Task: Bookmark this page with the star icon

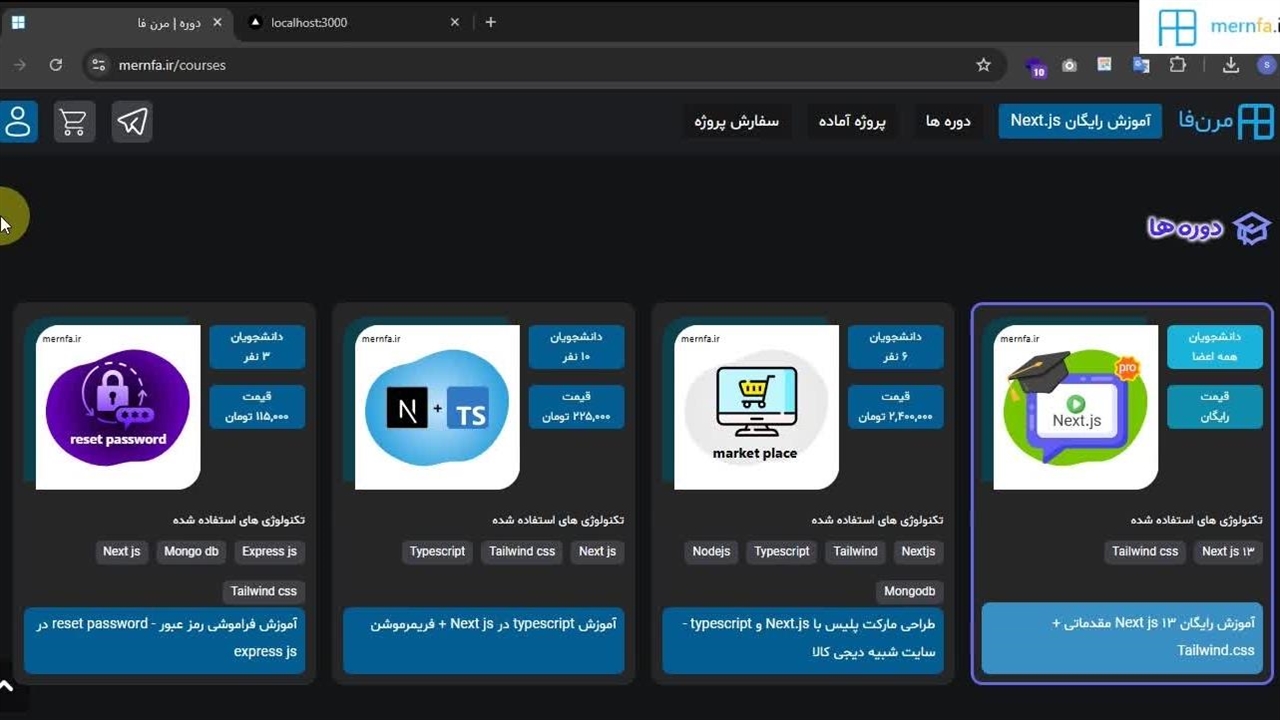Action: pyautogui.click(x=983, y=65)
